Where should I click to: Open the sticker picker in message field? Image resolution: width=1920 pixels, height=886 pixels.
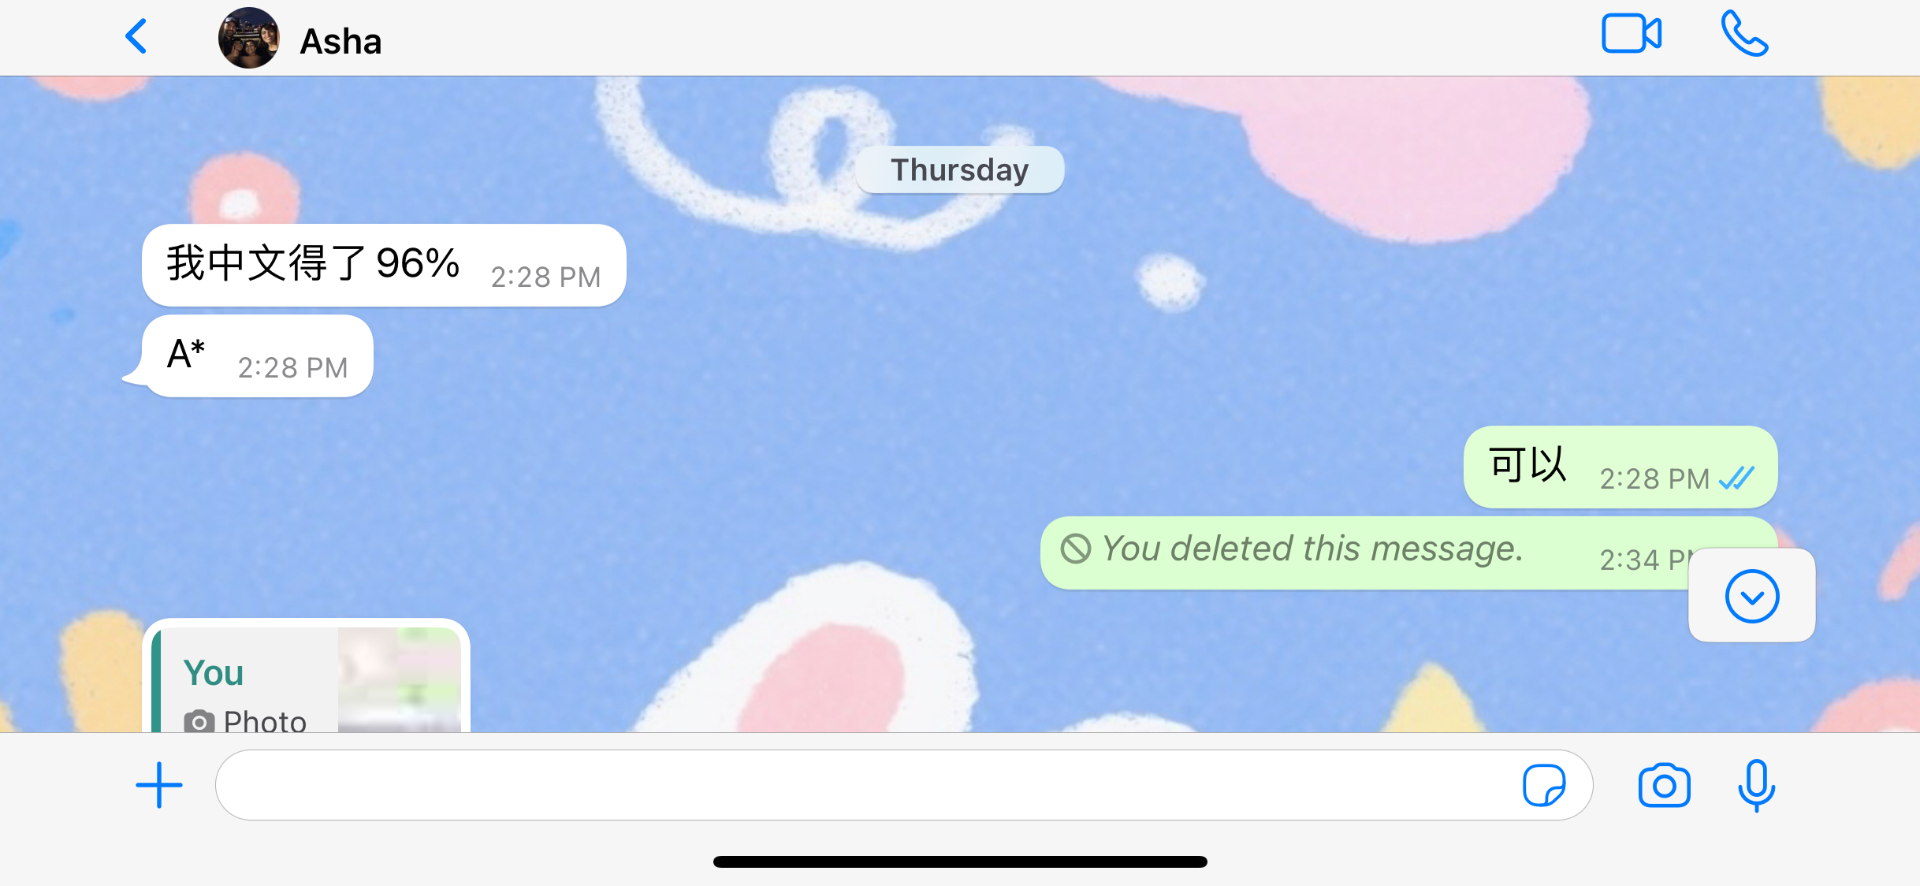(x=1544, y=785)
